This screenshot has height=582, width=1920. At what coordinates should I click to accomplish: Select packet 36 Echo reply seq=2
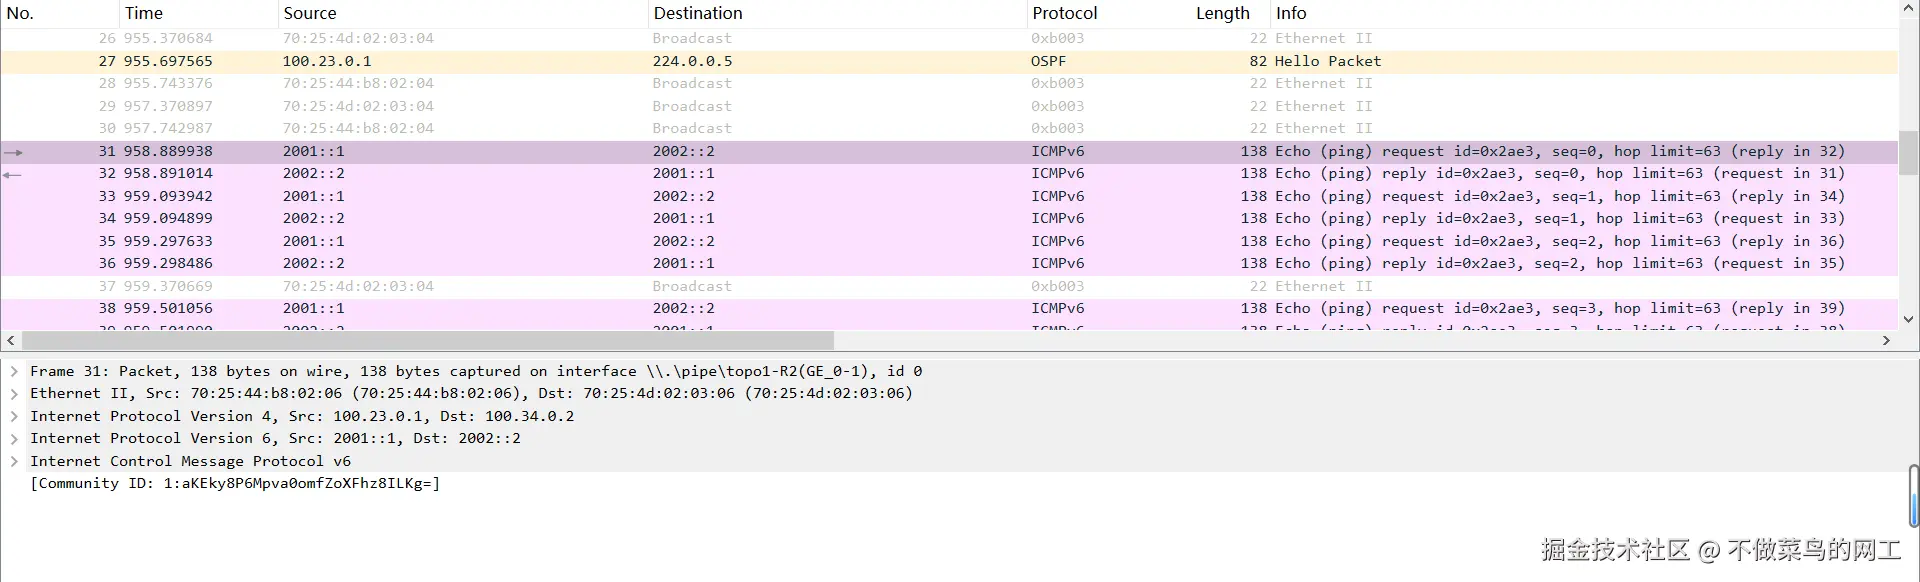click(x=949, y=263)
